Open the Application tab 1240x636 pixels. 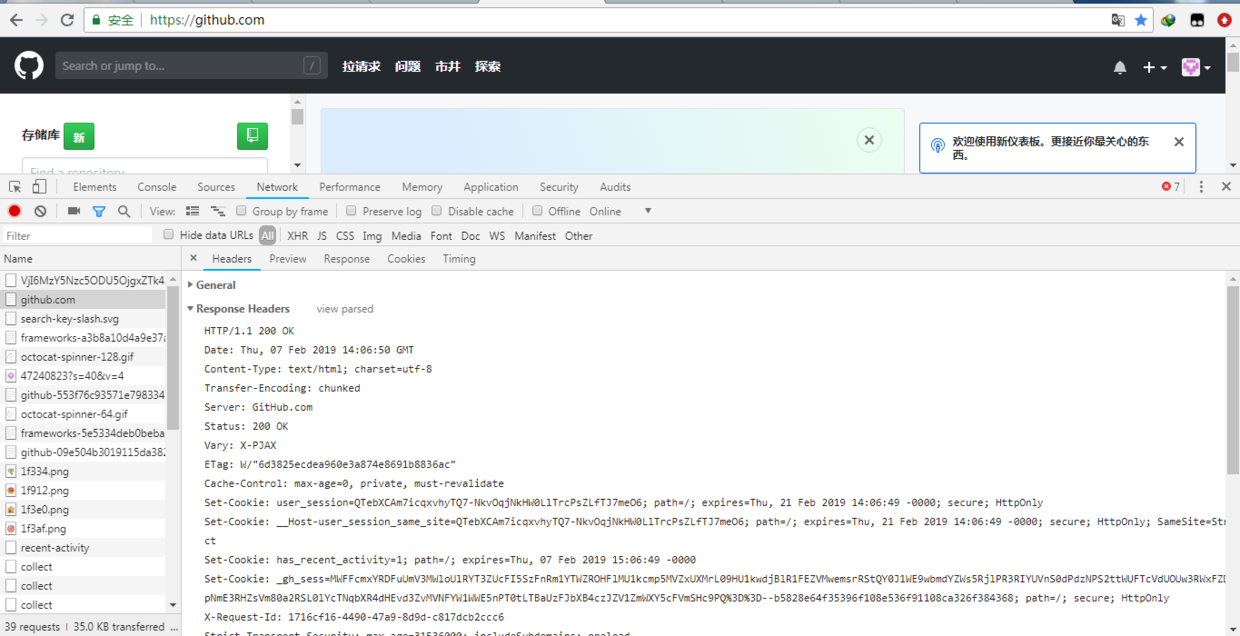point(491,187)
